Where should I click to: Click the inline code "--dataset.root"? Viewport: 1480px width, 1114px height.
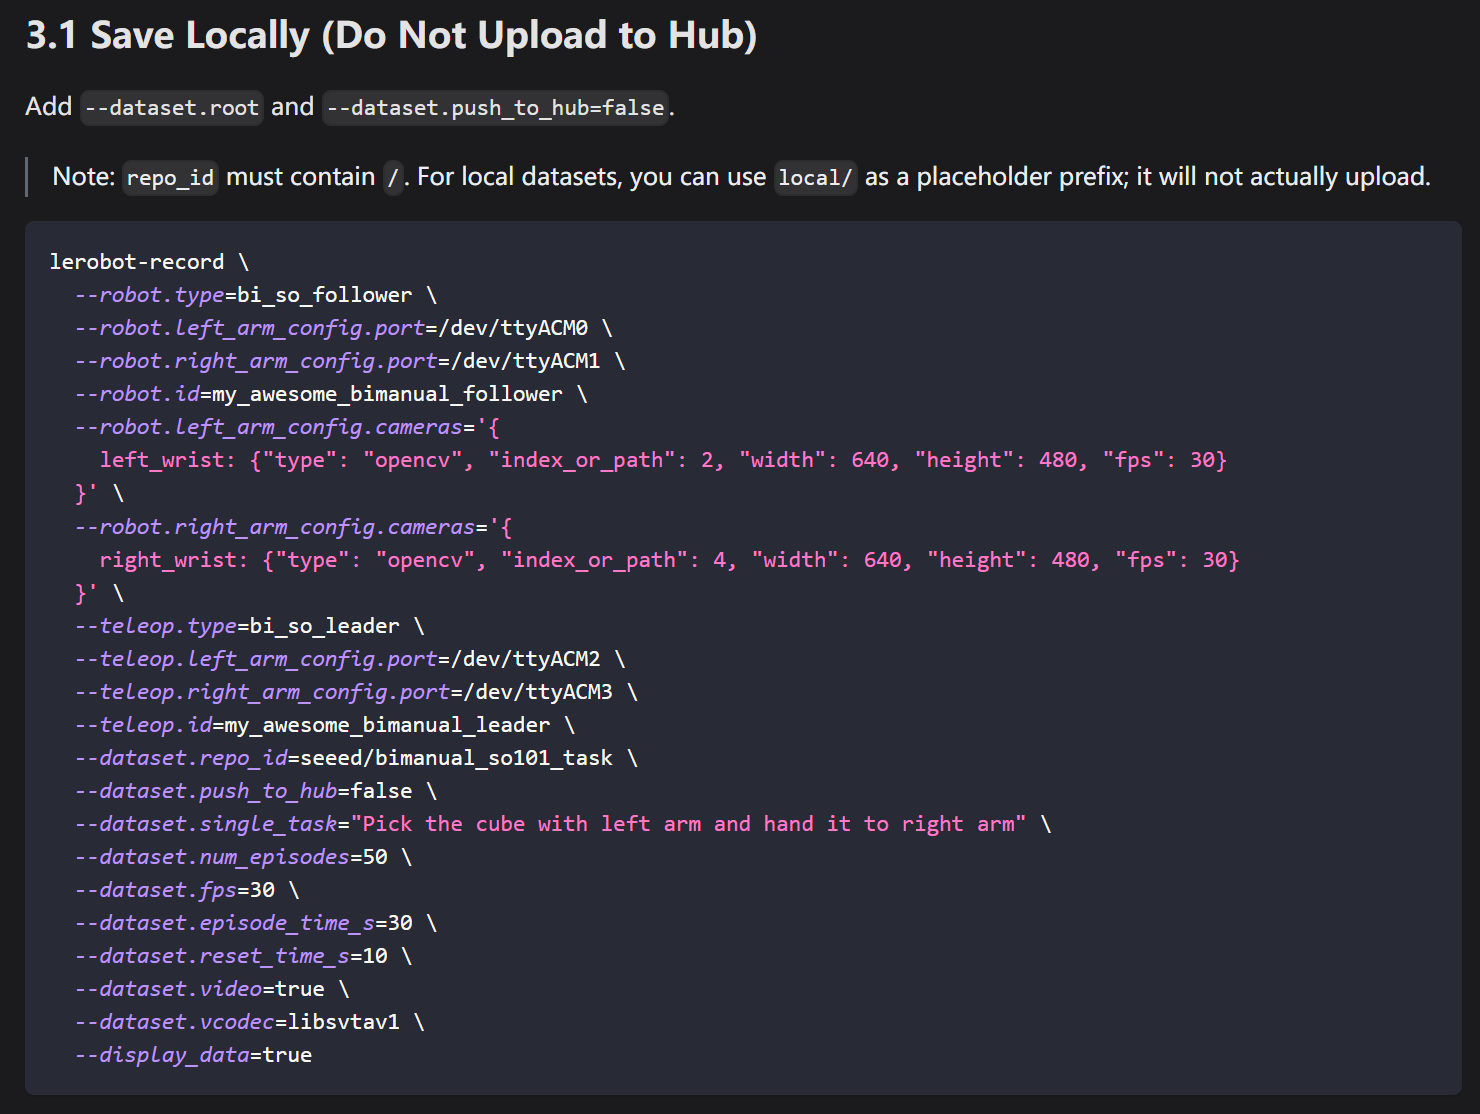[x=172, y=107]
